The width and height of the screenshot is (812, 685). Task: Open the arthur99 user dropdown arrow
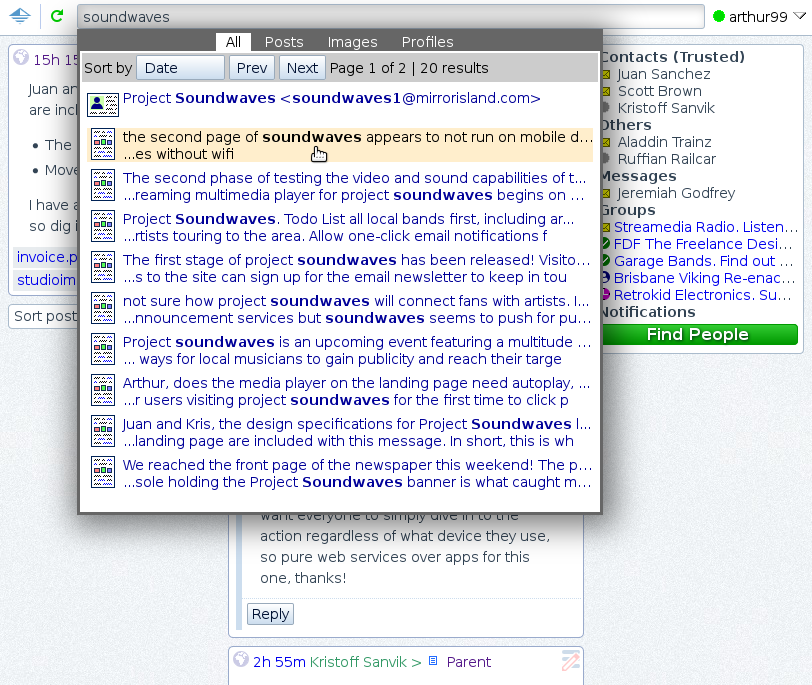[x=800, y=17]
